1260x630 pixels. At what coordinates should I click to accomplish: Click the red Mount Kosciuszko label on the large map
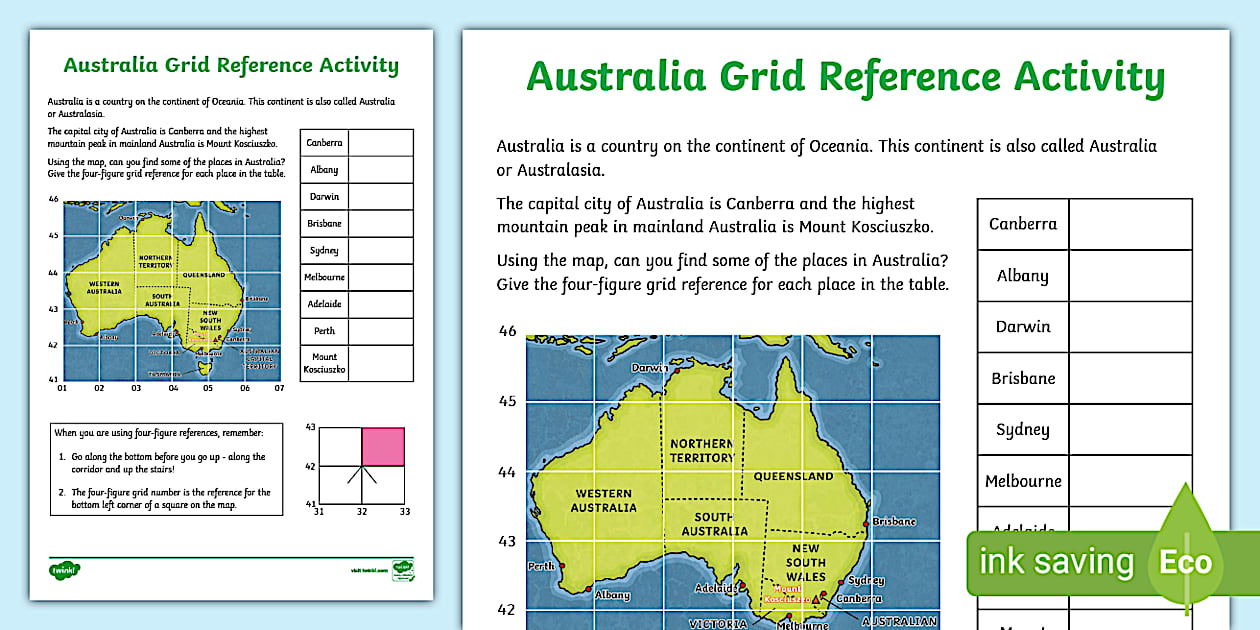pos(788,594)
